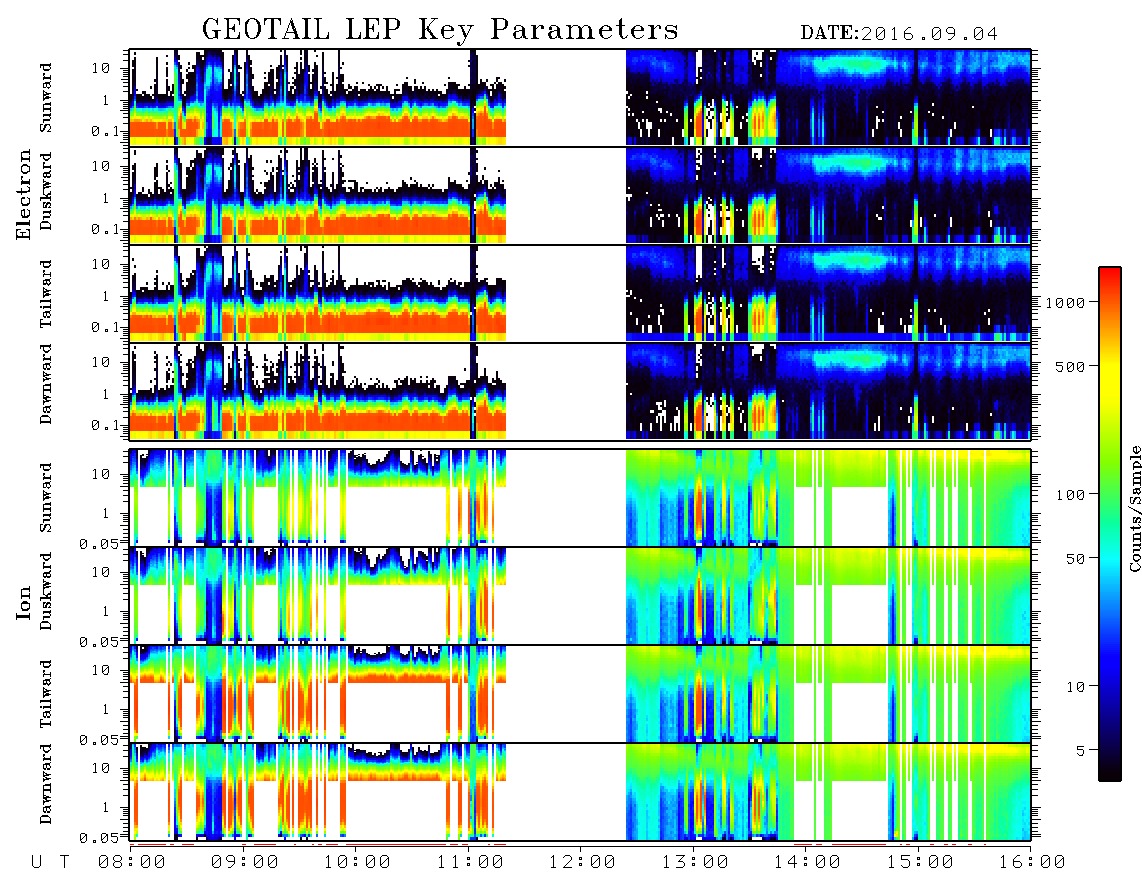This screenshot has height=880, width=1142.
Task: Click the 1000 colorbar tick label
Action: point(1065,302)
